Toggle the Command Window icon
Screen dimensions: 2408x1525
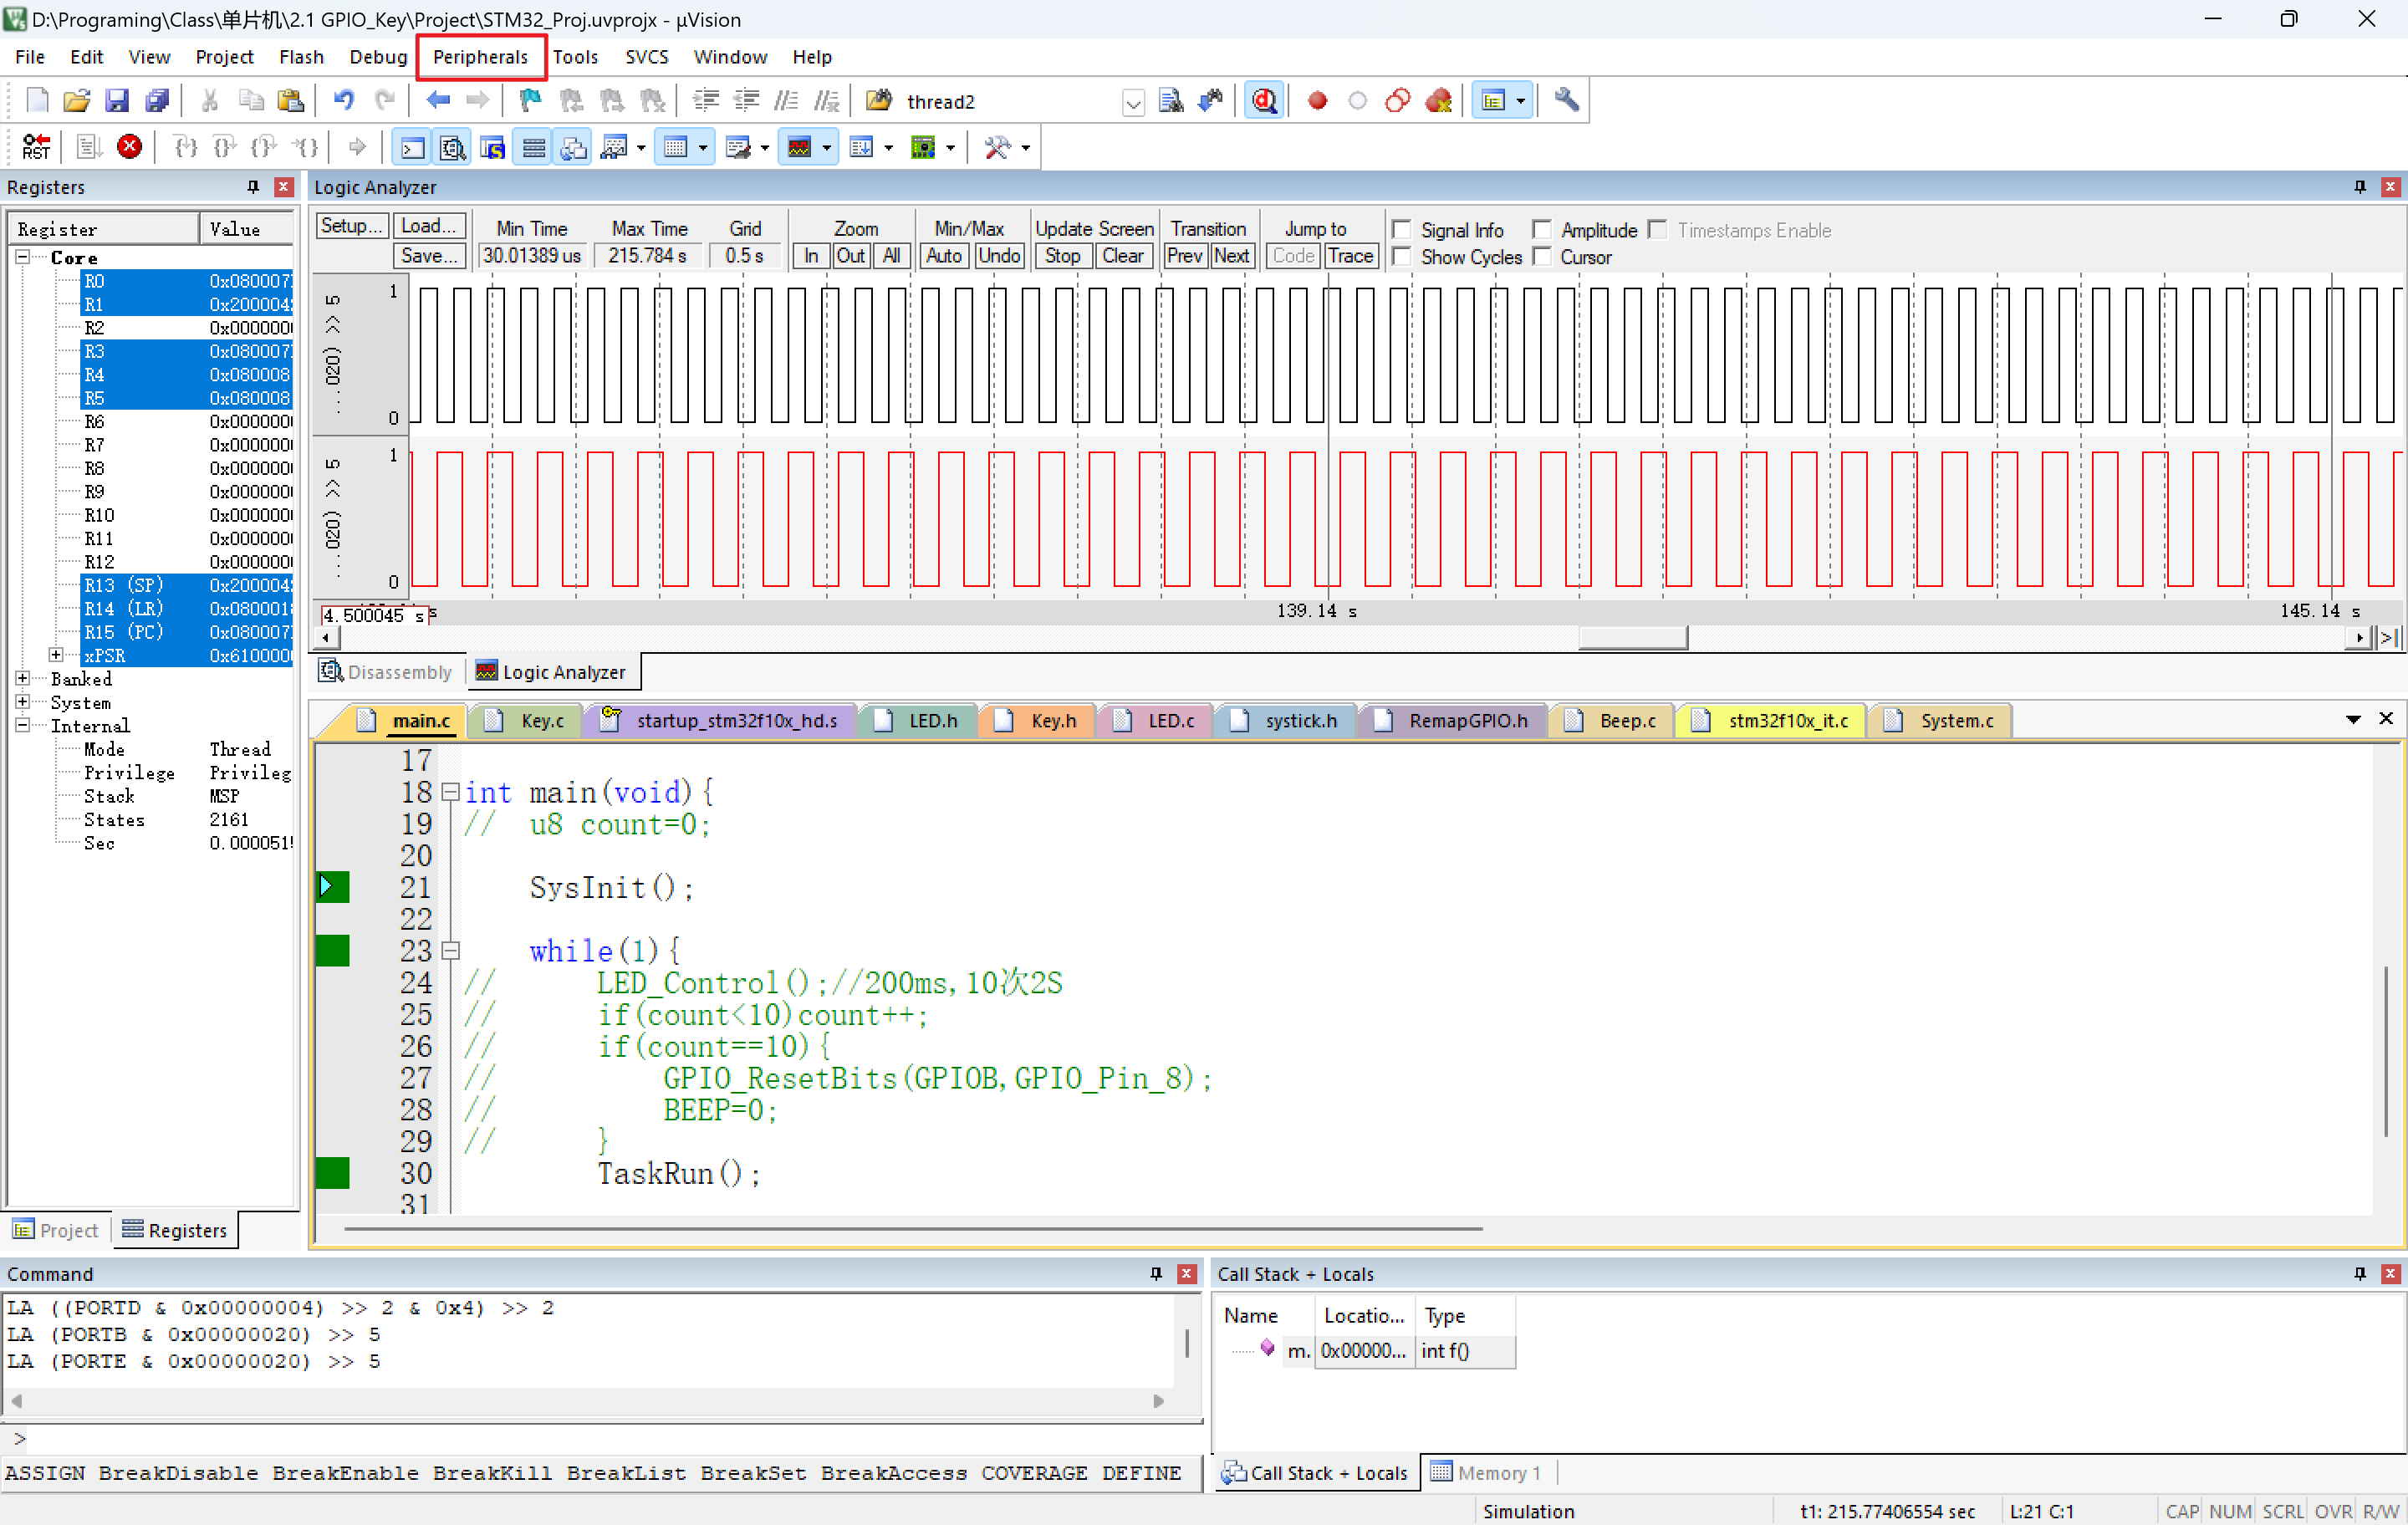411,148
